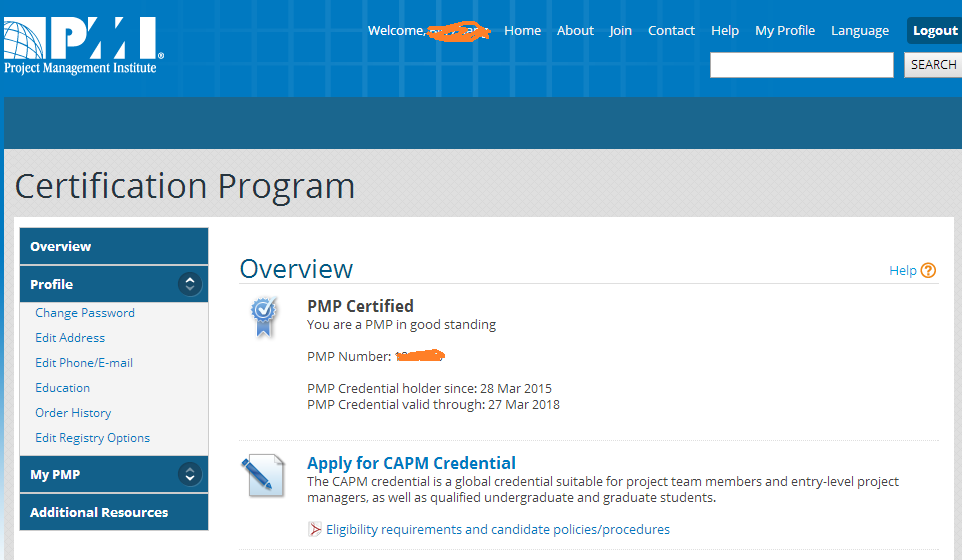Open the Contact nav link

671,31
